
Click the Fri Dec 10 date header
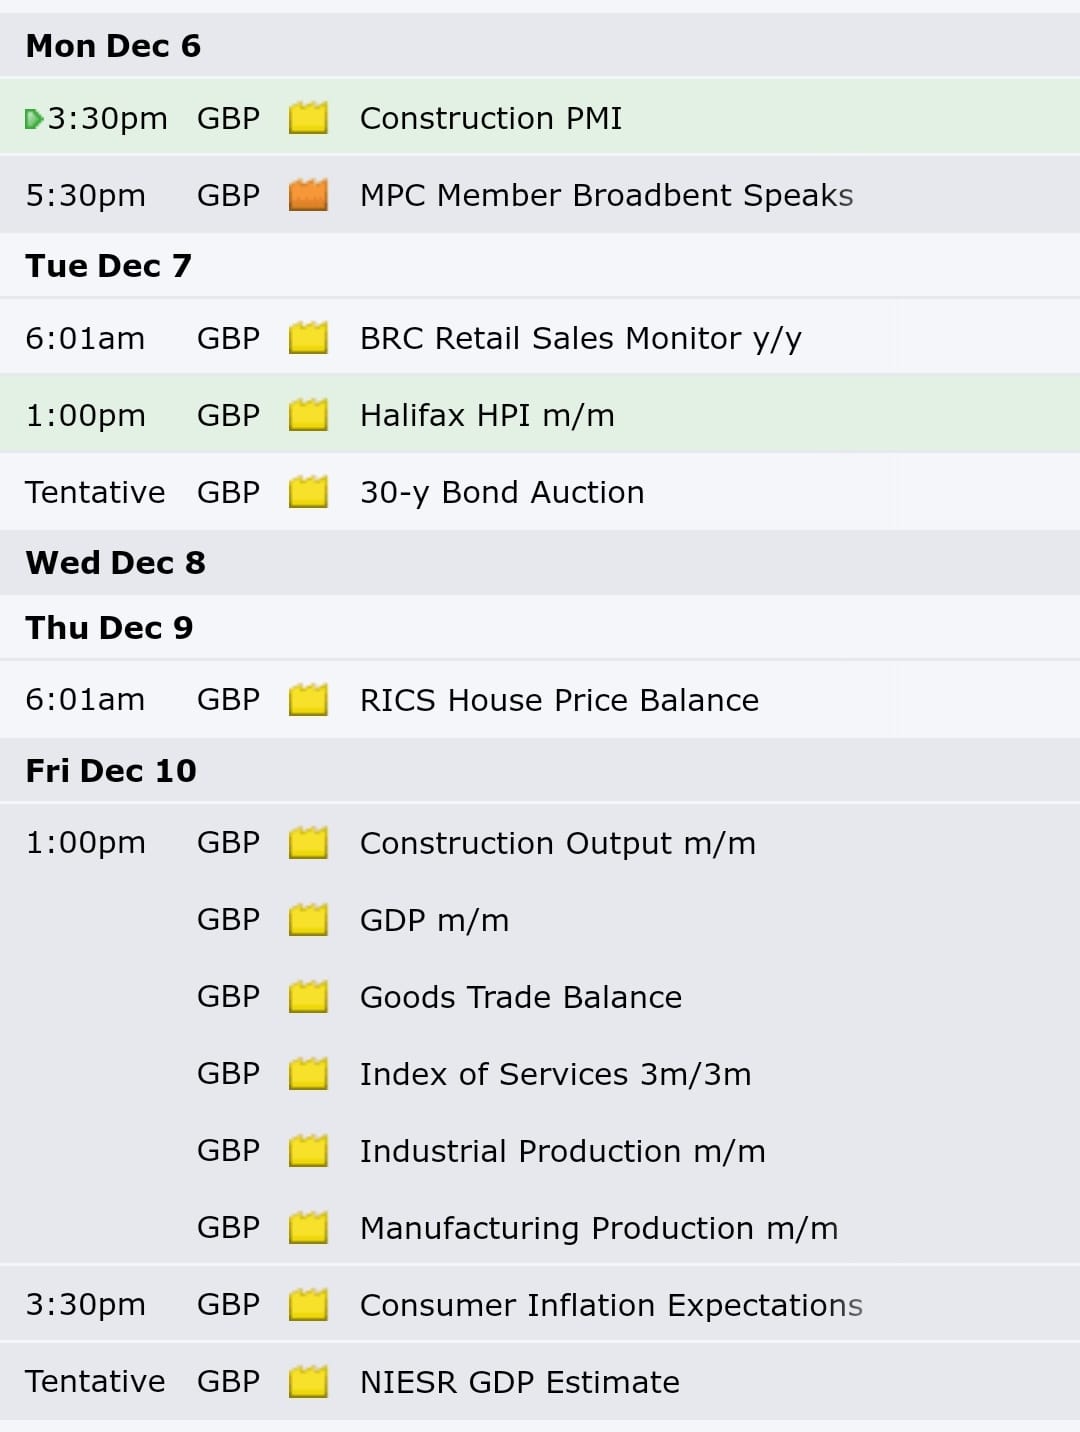[540, 771]
